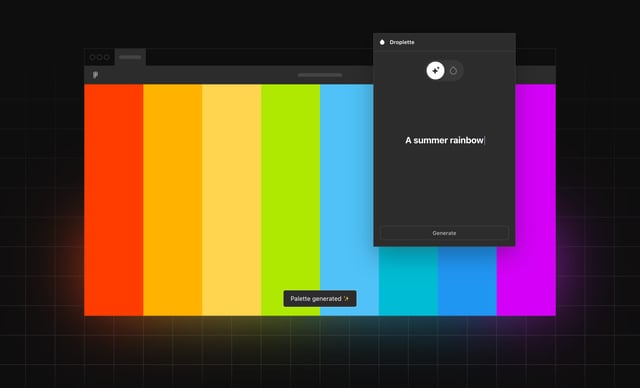Open the Figma logo in toolbar
640x388 pixels.
(95, 75)
